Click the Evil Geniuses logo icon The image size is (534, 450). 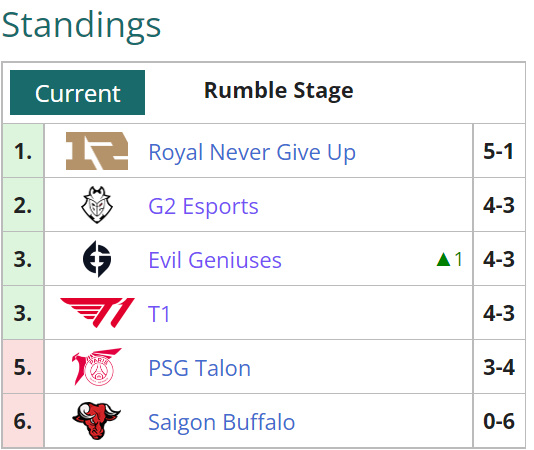pos(97,259)
